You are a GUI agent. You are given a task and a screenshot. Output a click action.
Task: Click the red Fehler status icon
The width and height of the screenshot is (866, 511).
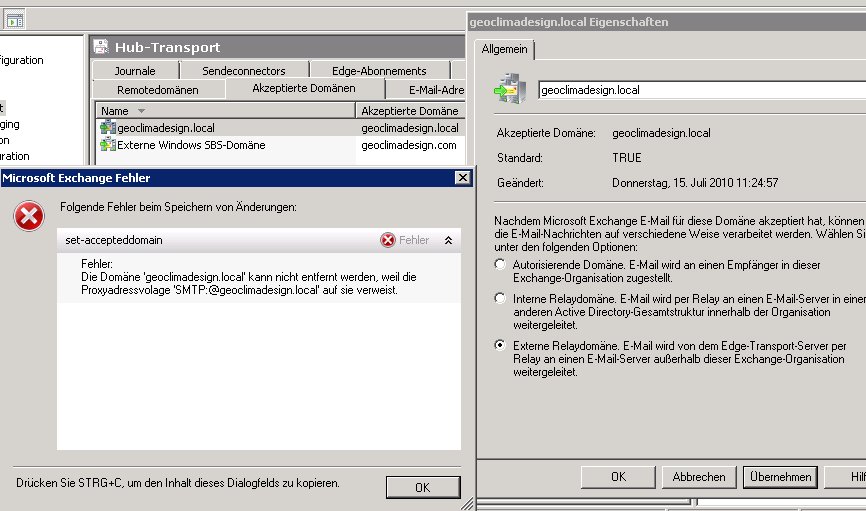click(x=388, y=240)
